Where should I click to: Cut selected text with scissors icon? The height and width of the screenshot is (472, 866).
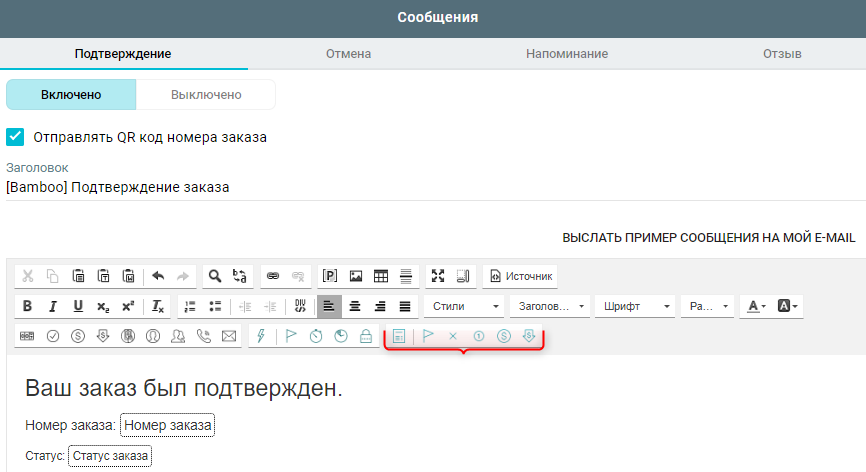point(28,276)
